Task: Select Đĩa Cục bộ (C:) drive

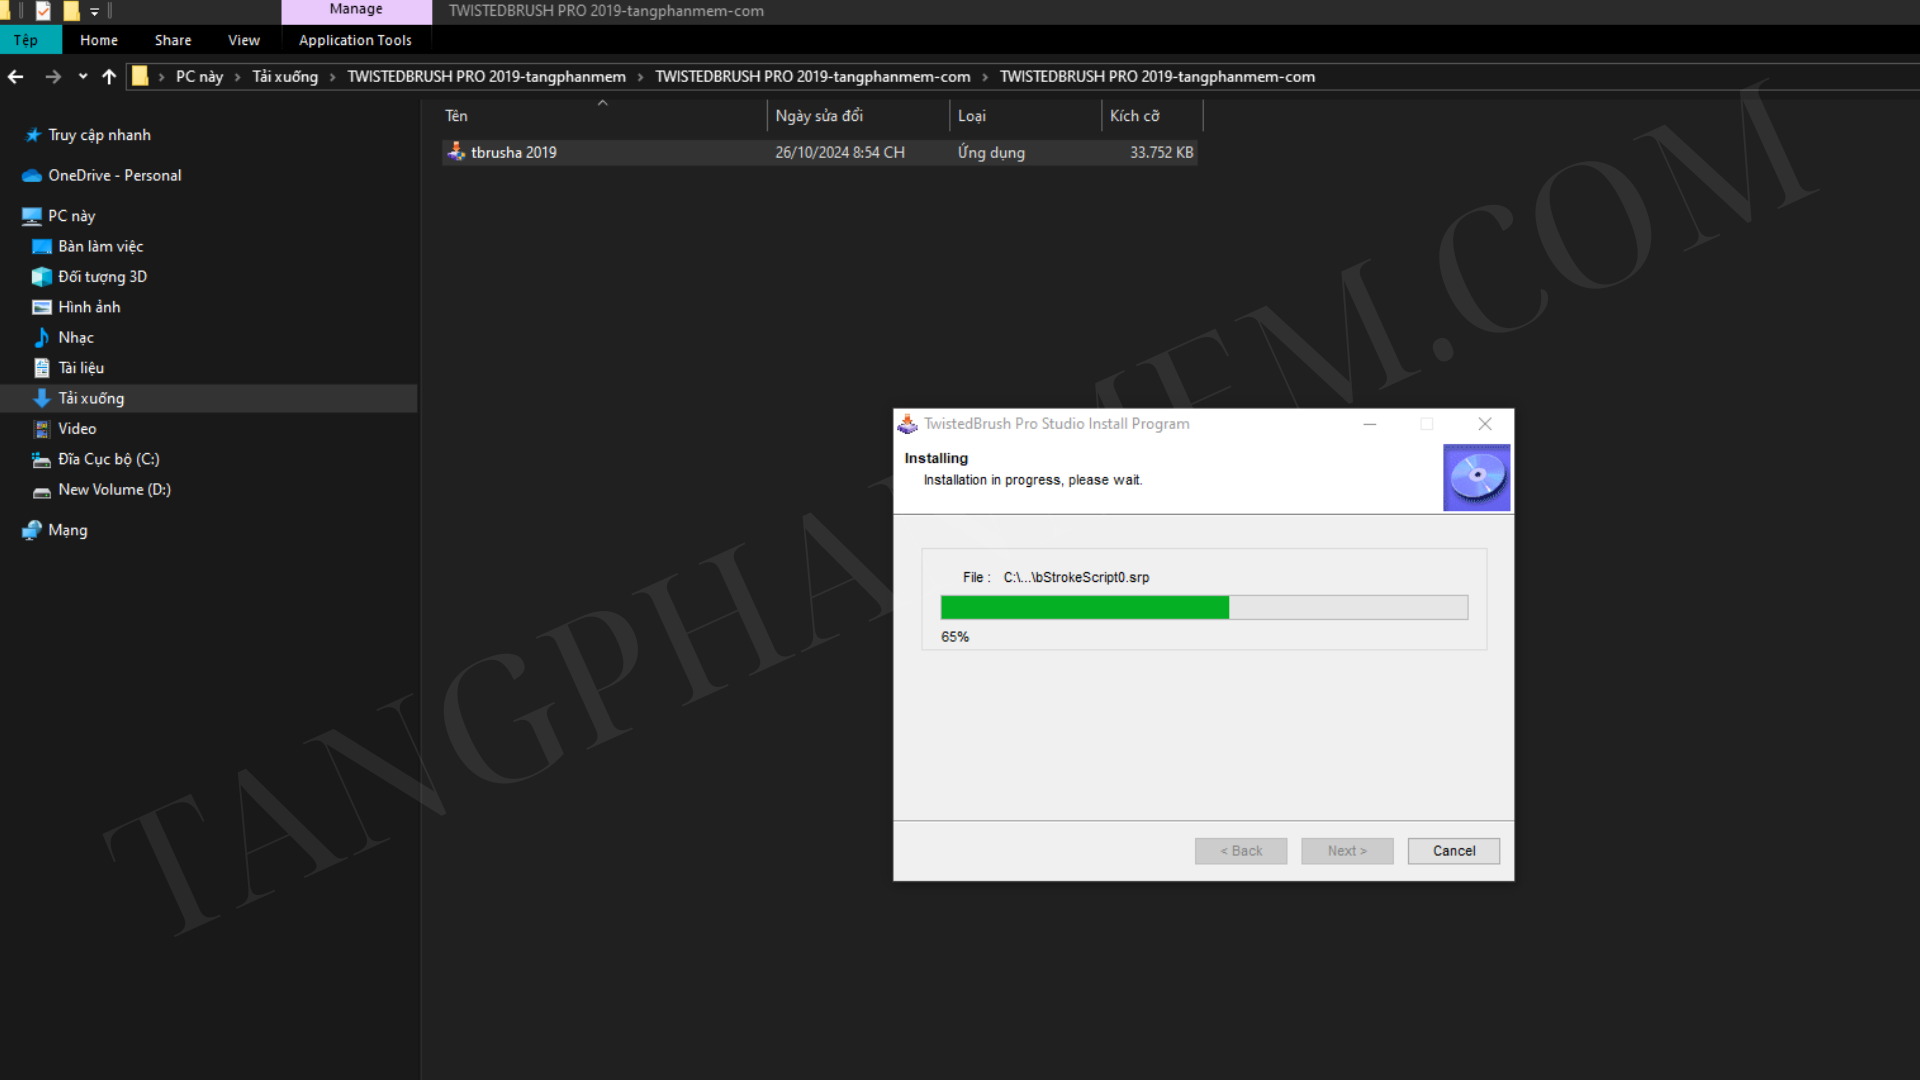Action: pos(108,459)
